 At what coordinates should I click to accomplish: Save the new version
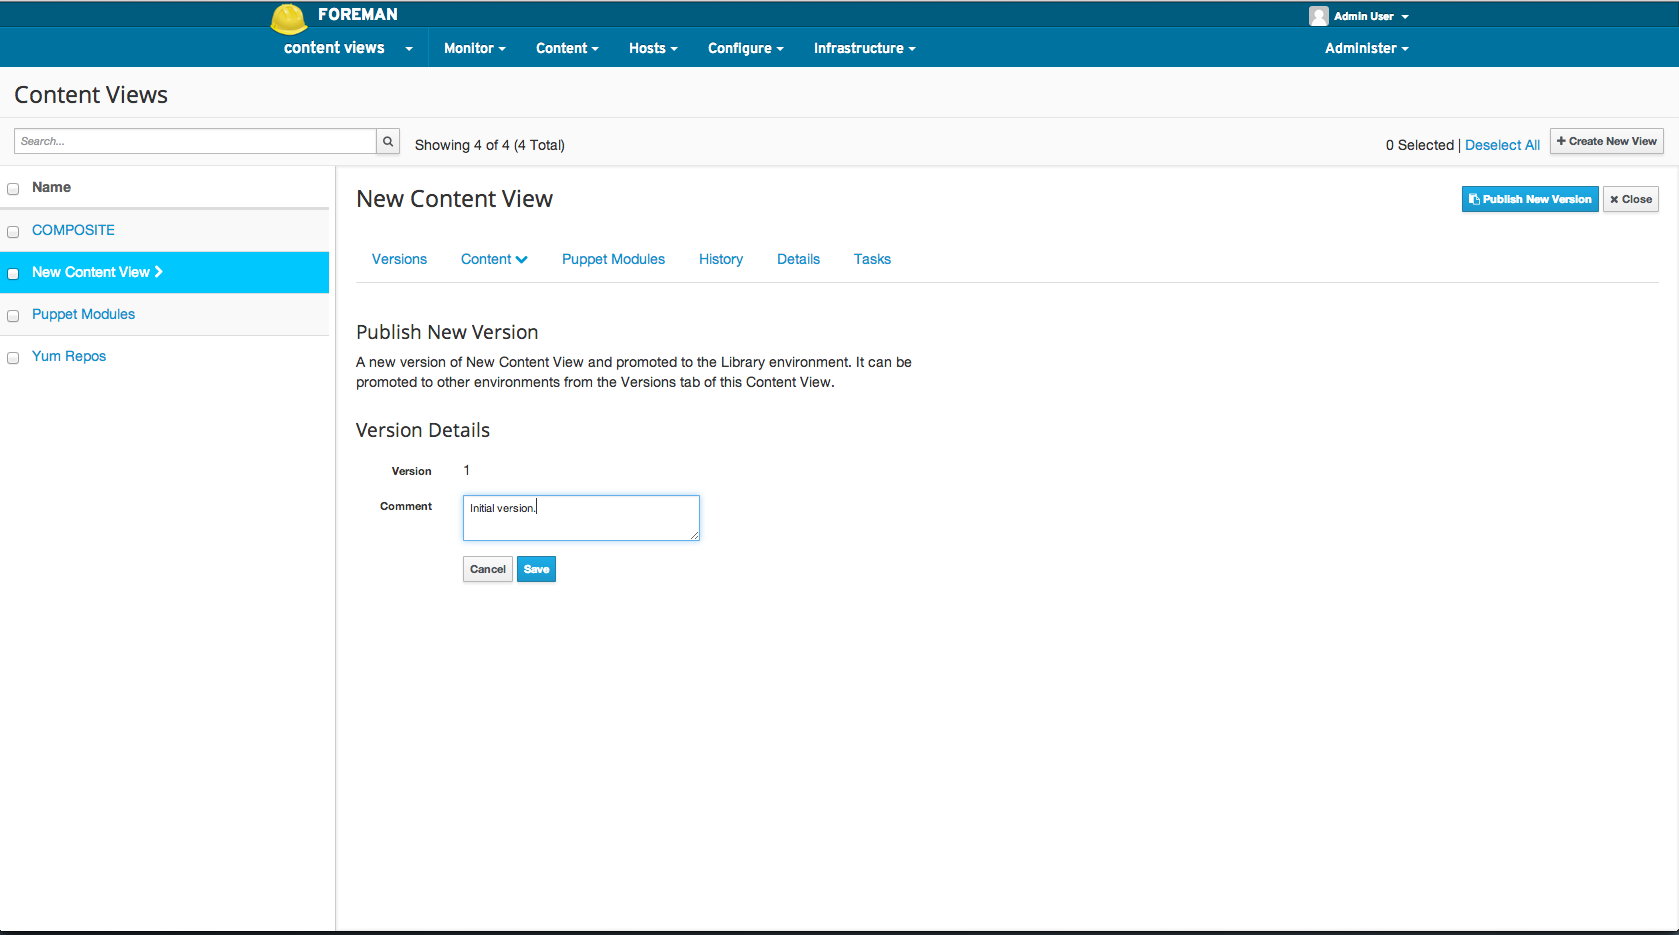[536, 569]
